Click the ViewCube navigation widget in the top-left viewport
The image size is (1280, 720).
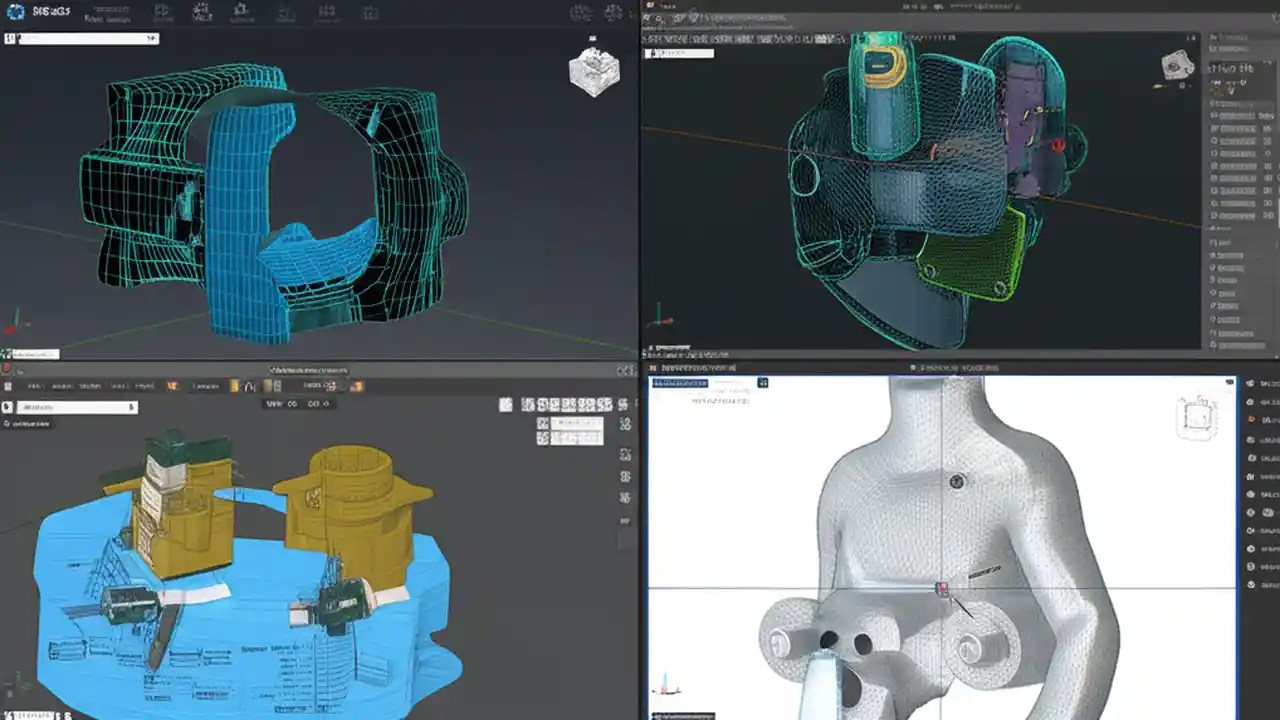click(593, 72)
